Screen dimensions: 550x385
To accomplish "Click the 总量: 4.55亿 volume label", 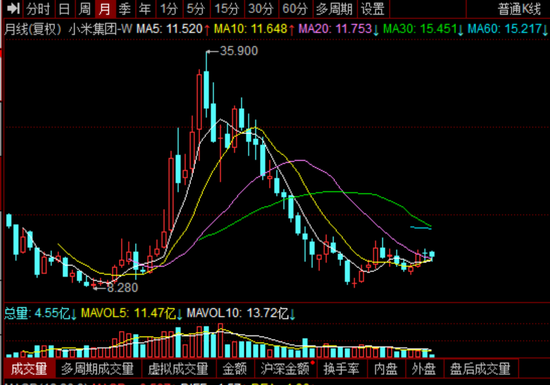I will 40,313.
